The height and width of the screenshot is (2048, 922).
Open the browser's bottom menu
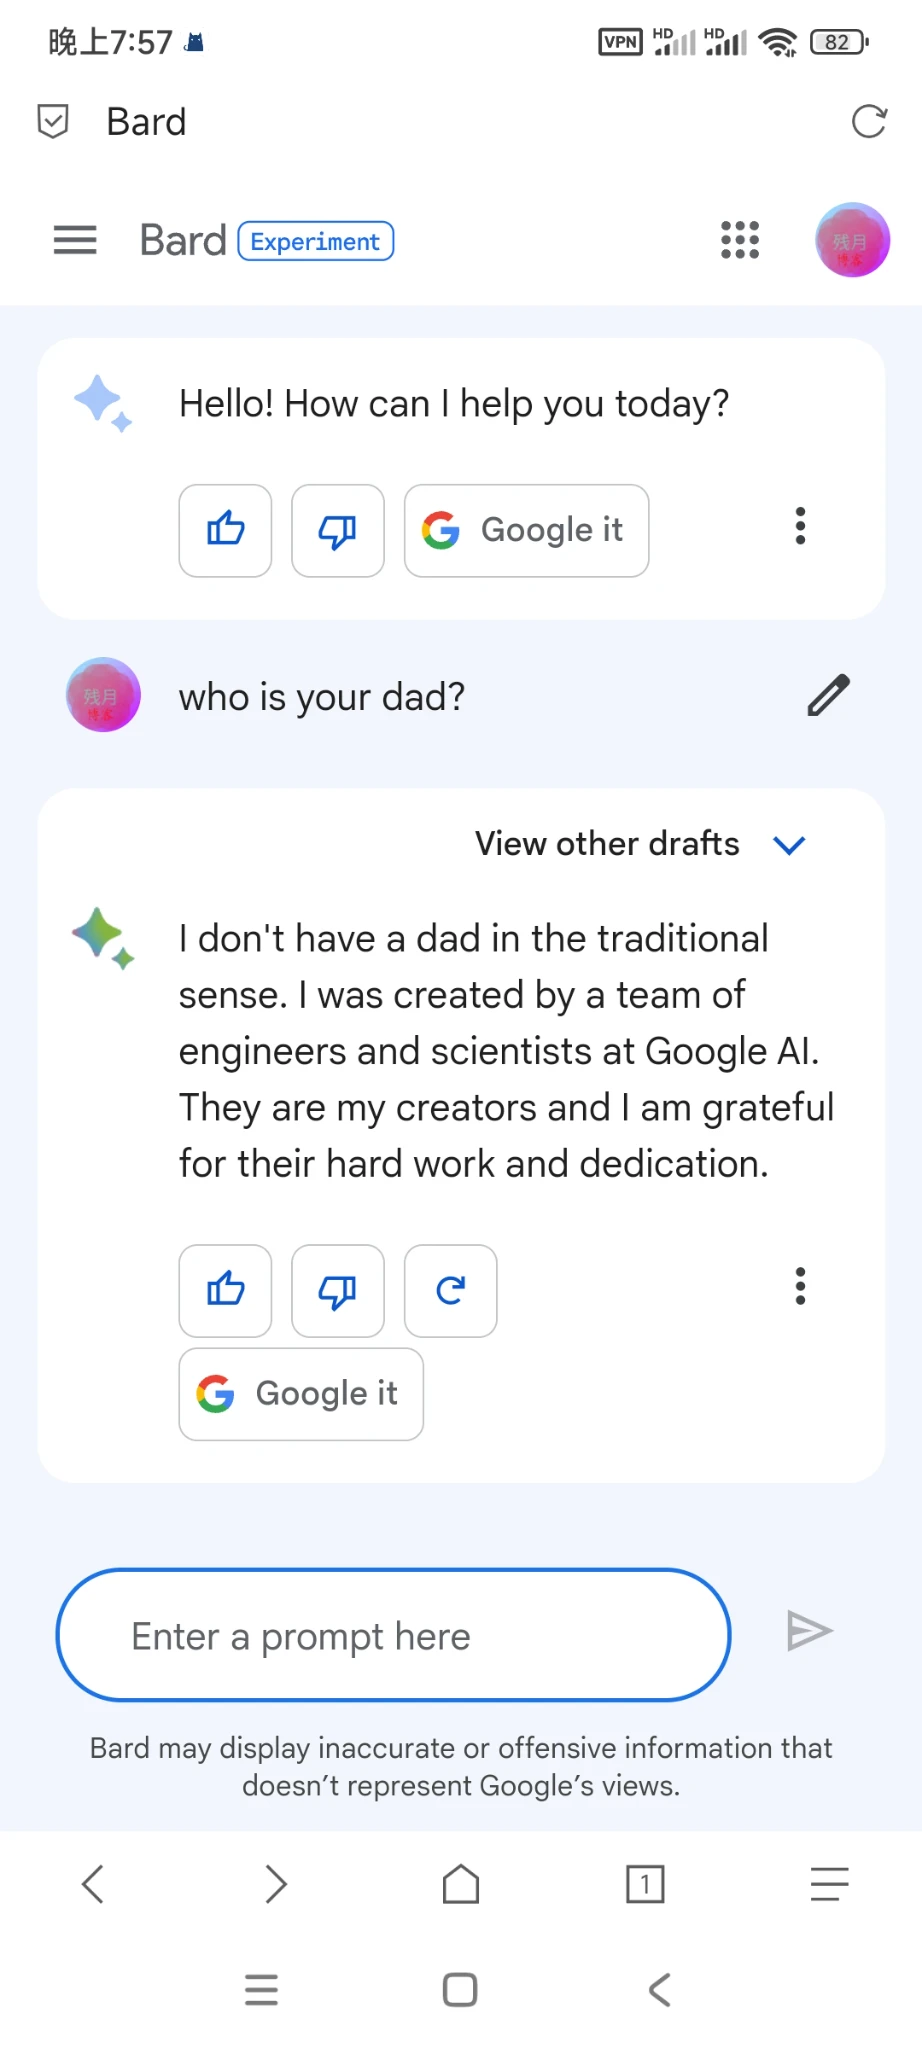[829, 1885]
